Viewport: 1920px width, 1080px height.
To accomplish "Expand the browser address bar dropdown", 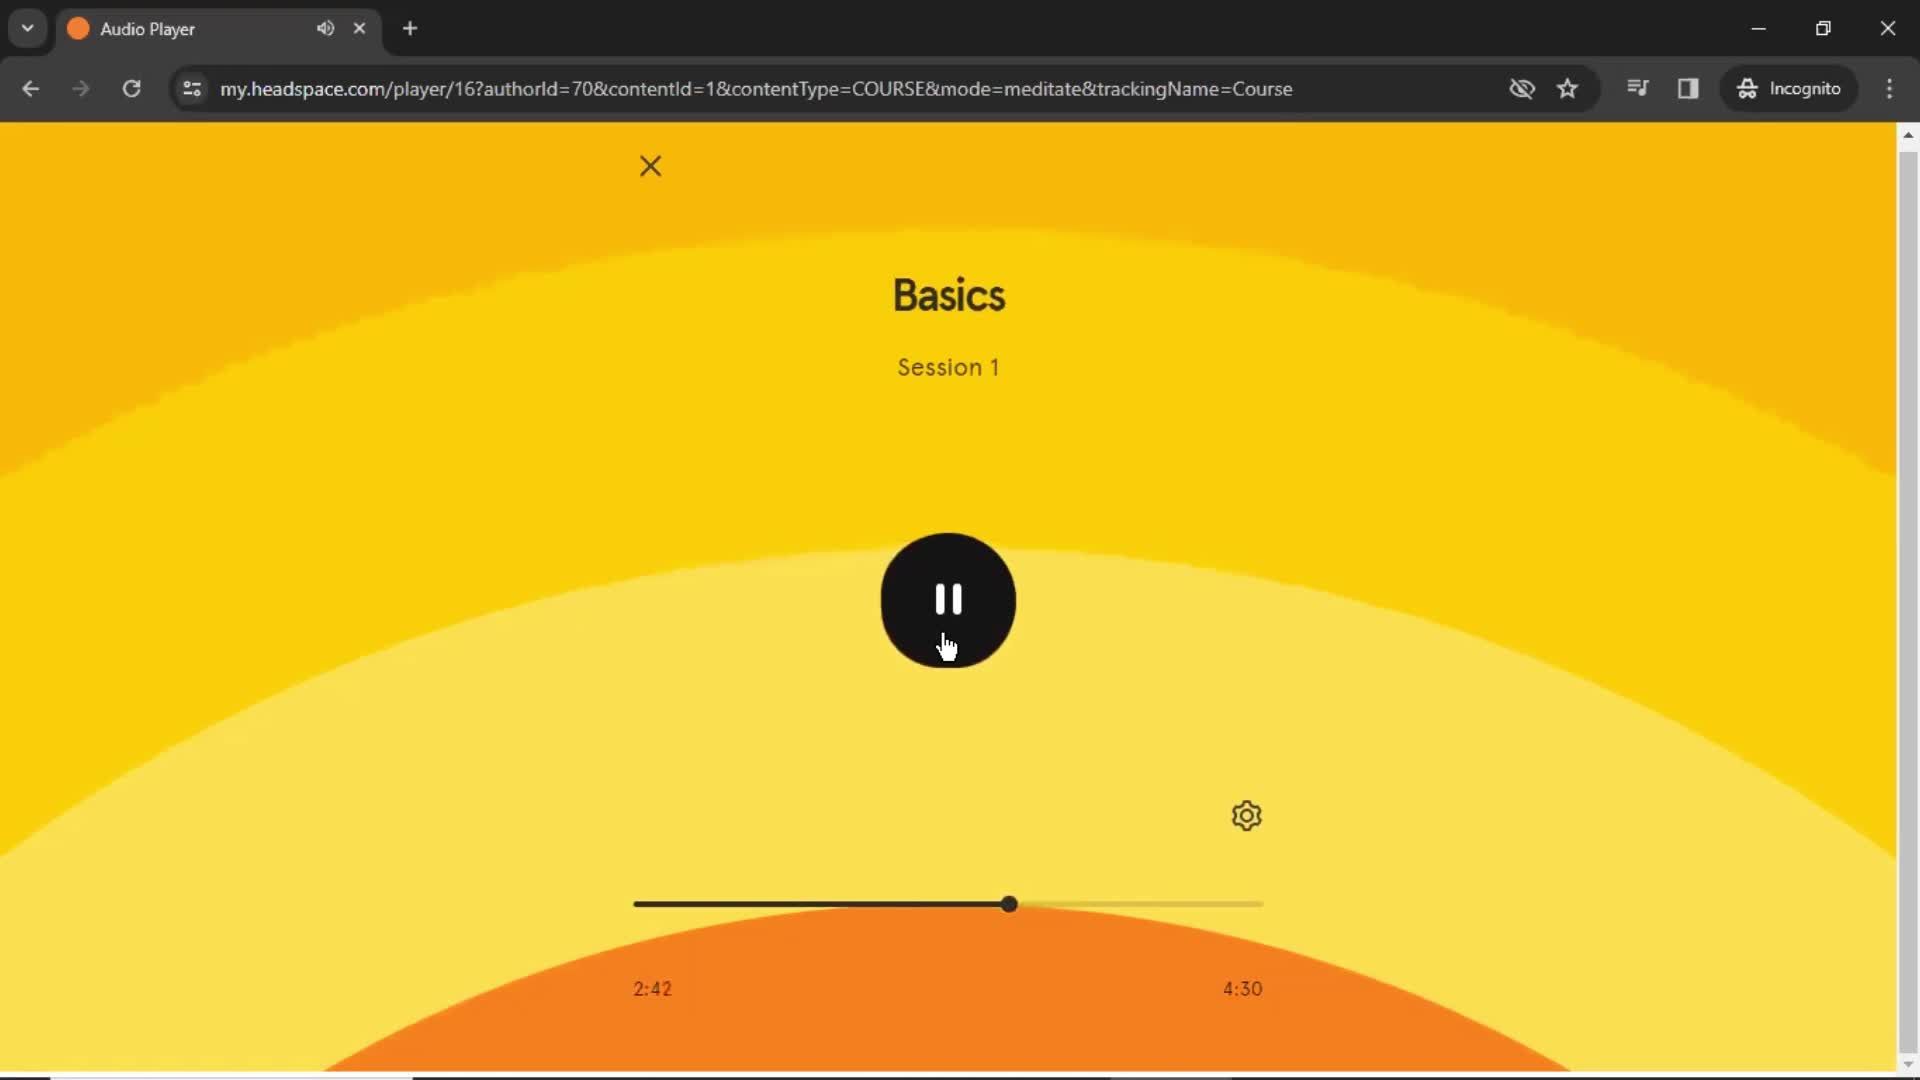I will pyautogui.click(x=28, y=28).
